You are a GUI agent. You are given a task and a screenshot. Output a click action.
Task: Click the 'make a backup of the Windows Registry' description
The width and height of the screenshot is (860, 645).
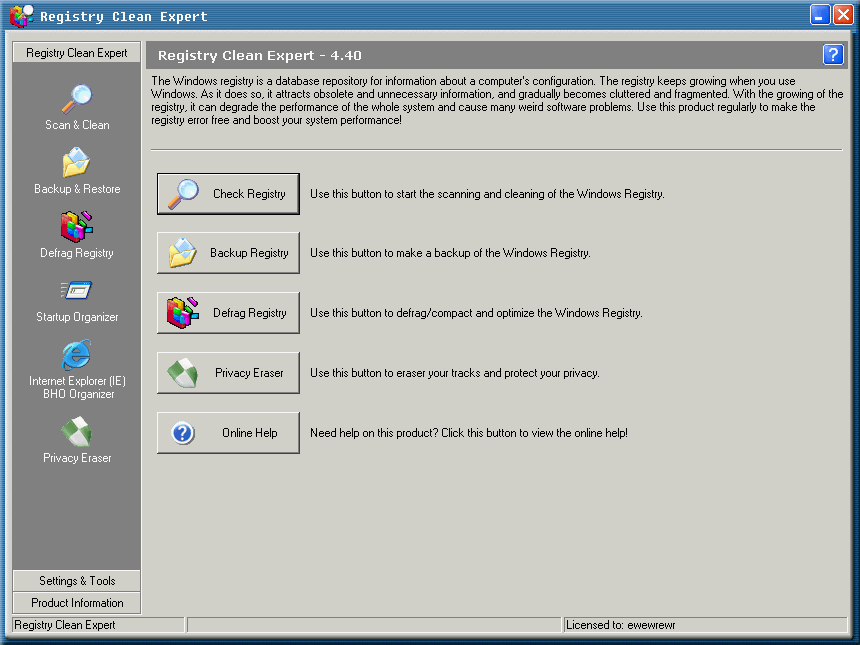coord(450,253)
